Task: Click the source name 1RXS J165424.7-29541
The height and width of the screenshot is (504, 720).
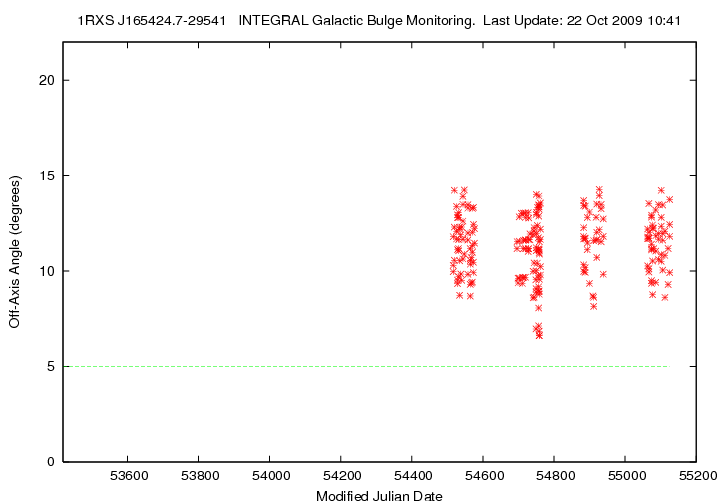Action: [x=152, y=21]
